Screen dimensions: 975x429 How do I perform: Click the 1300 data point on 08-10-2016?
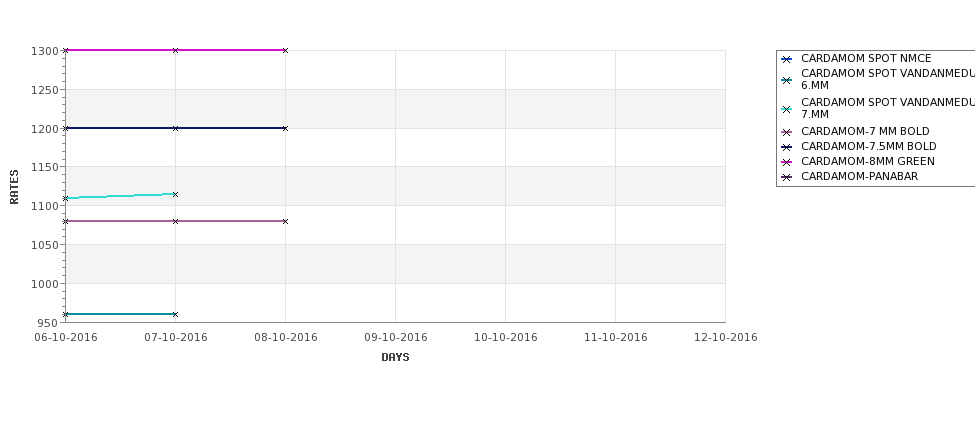point(285,50)
